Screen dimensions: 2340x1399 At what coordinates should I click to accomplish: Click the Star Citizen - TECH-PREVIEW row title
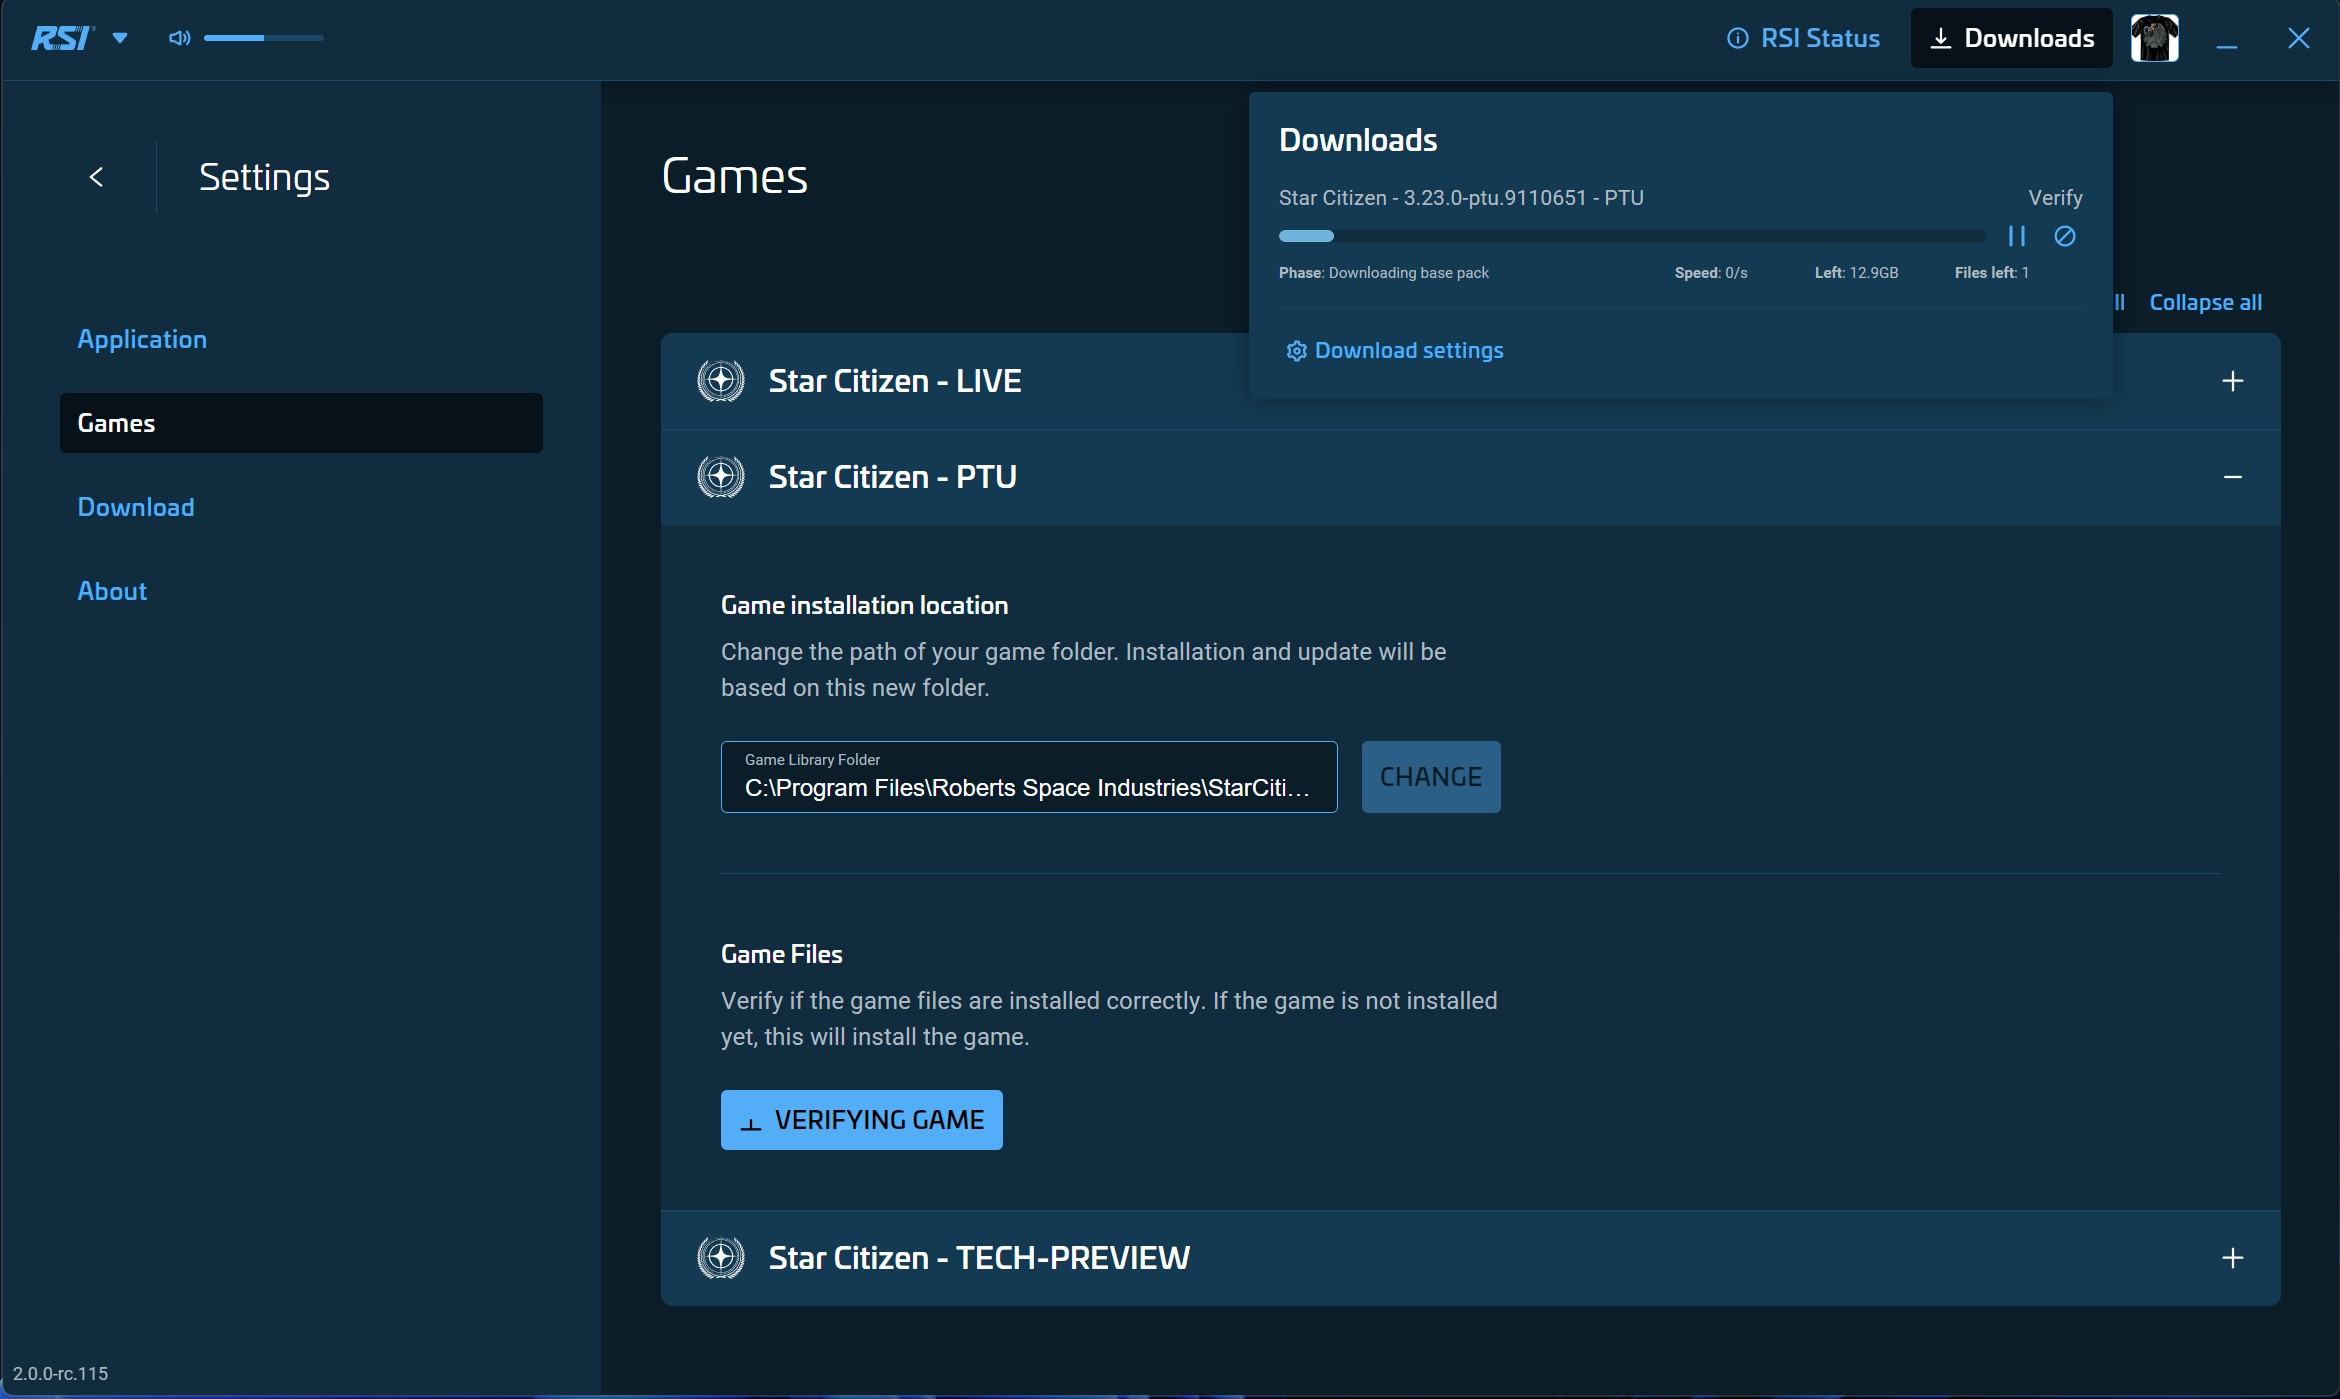pos(979,1258)
